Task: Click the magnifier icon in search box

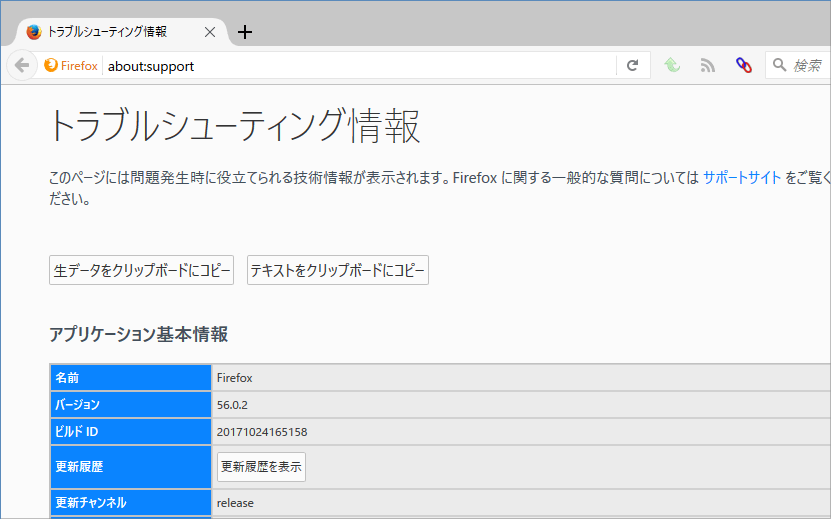Action: point(779,65)
